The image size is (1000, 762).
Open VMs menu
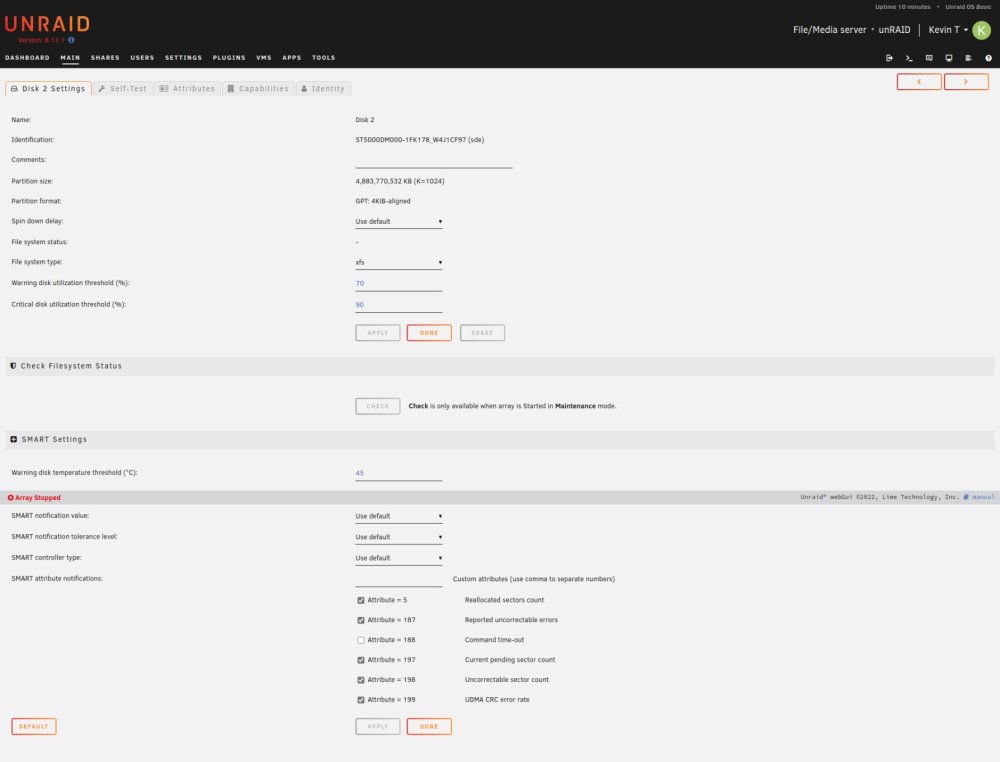[264, 58]
